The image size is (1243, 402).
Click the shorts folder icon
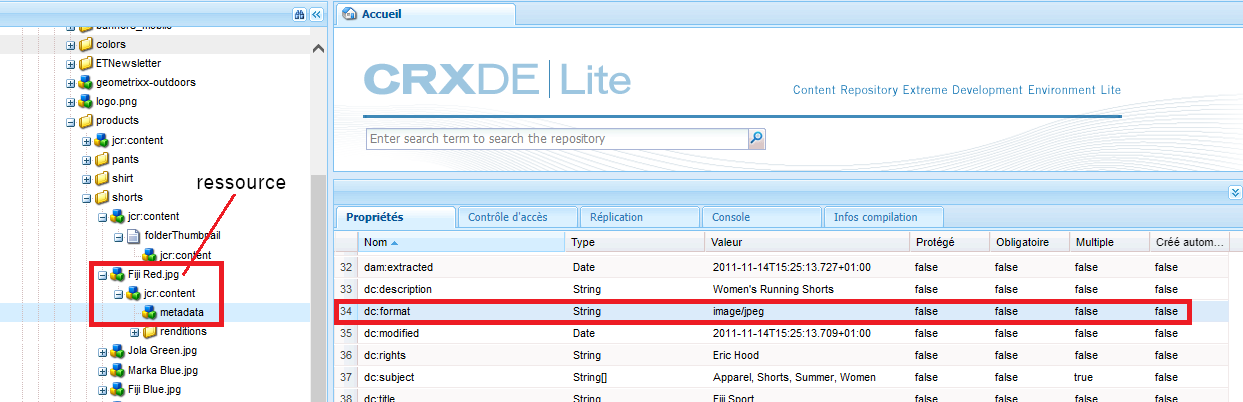(102, 197)
